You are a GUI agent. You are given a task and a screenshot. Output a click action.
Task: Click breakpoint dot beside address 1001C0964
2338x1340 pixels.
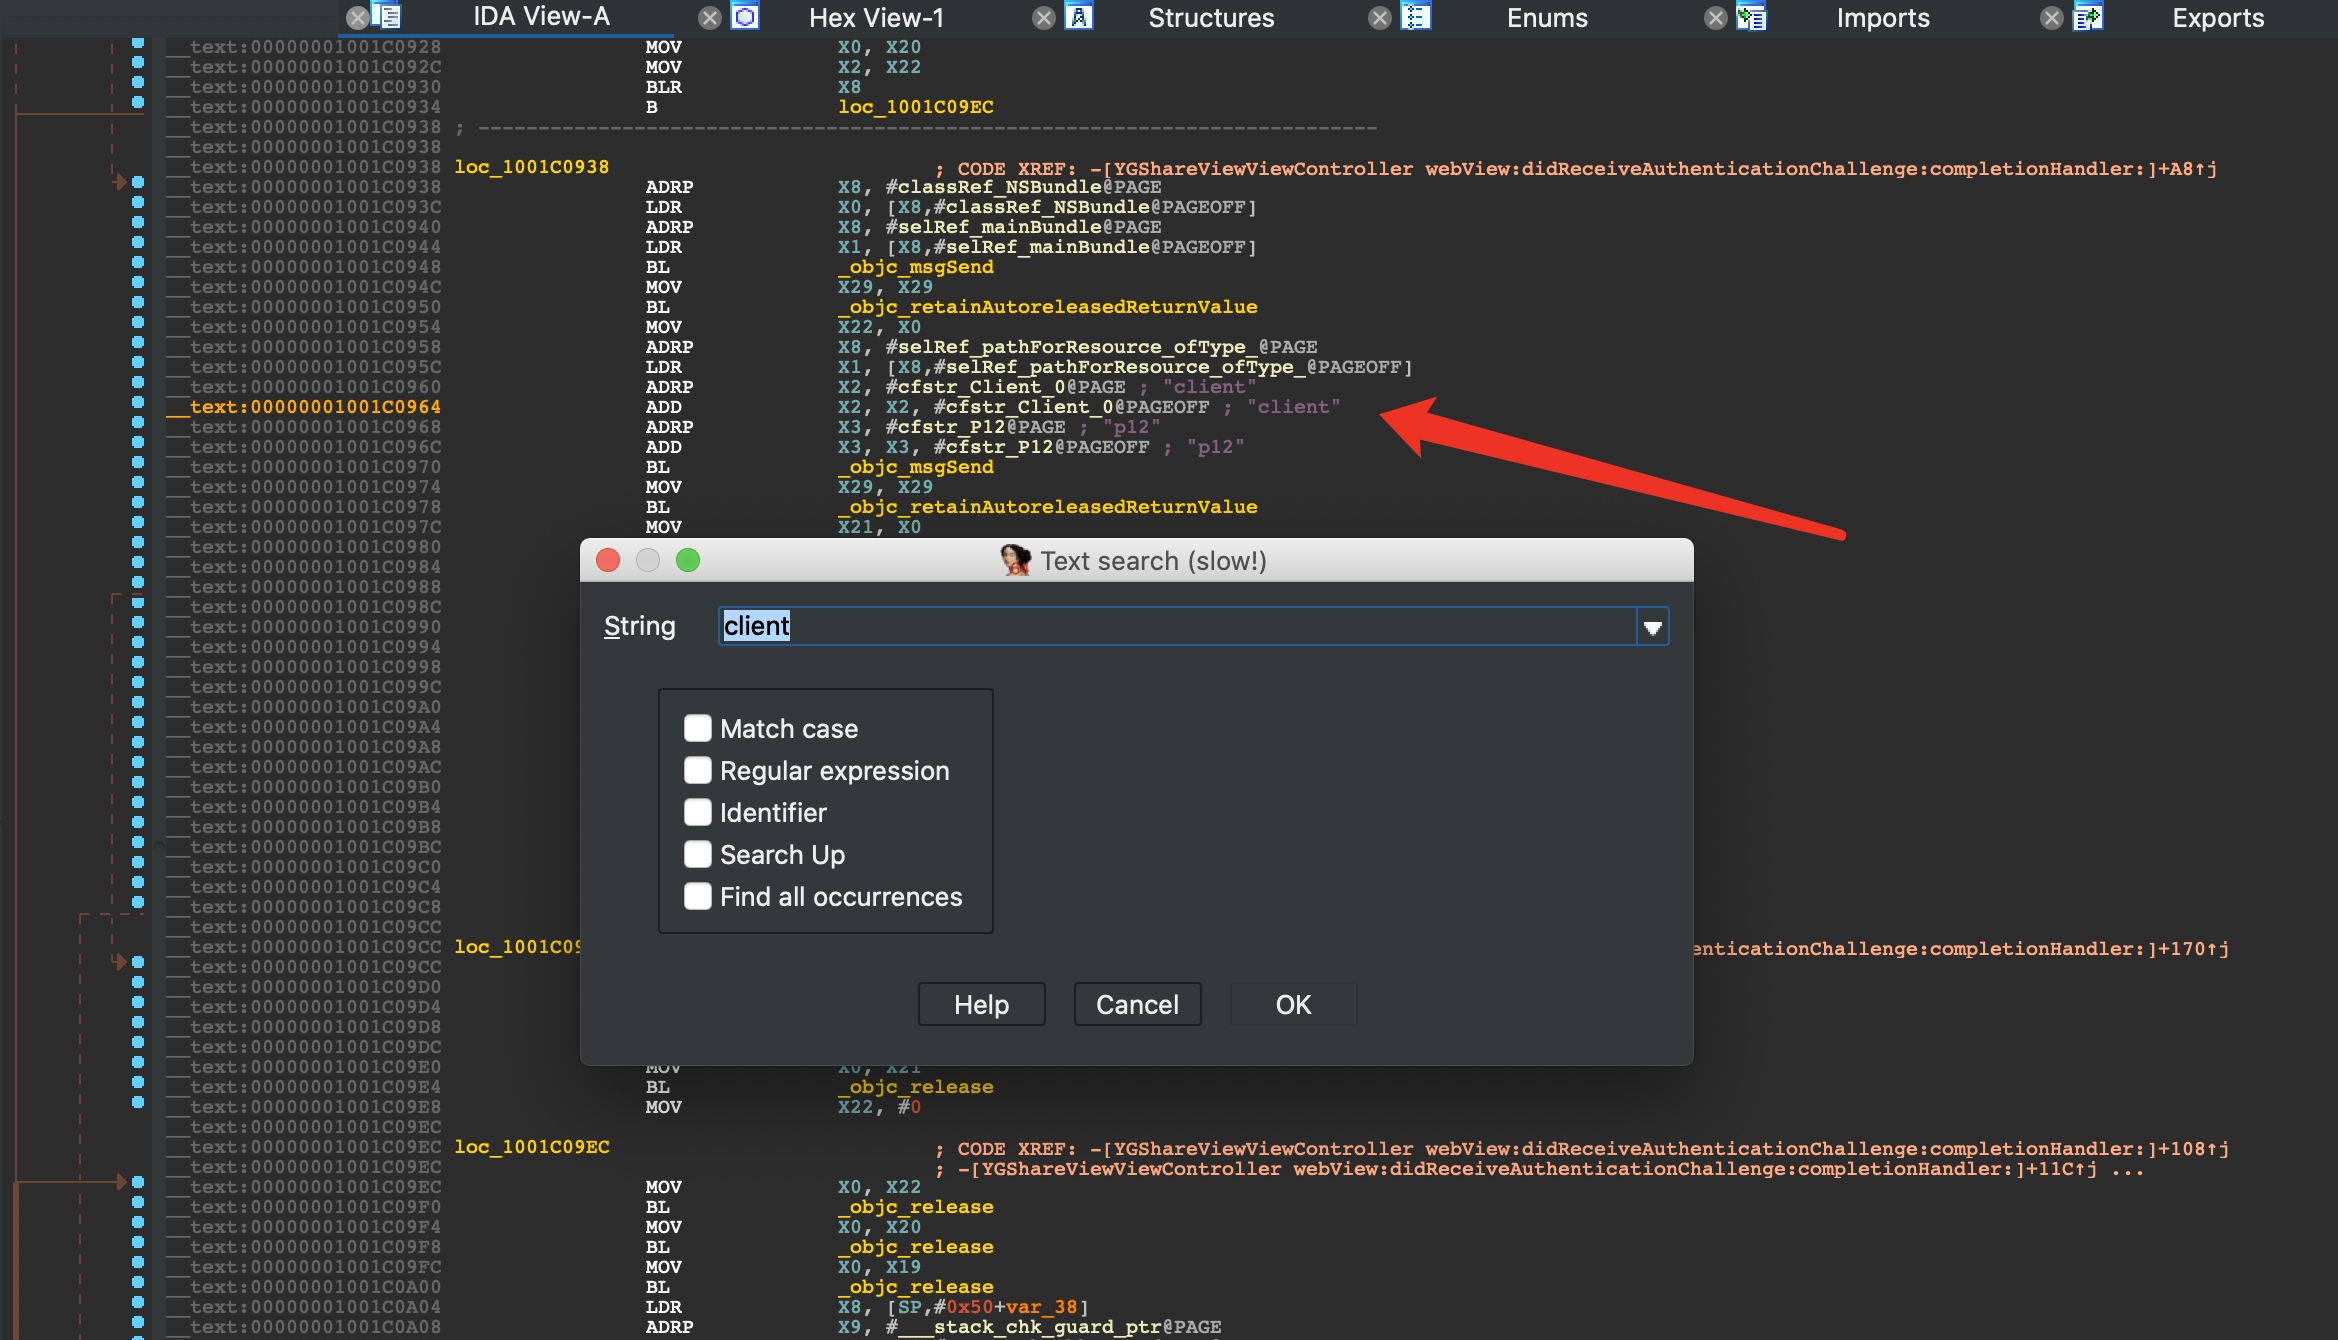(138, 402)
